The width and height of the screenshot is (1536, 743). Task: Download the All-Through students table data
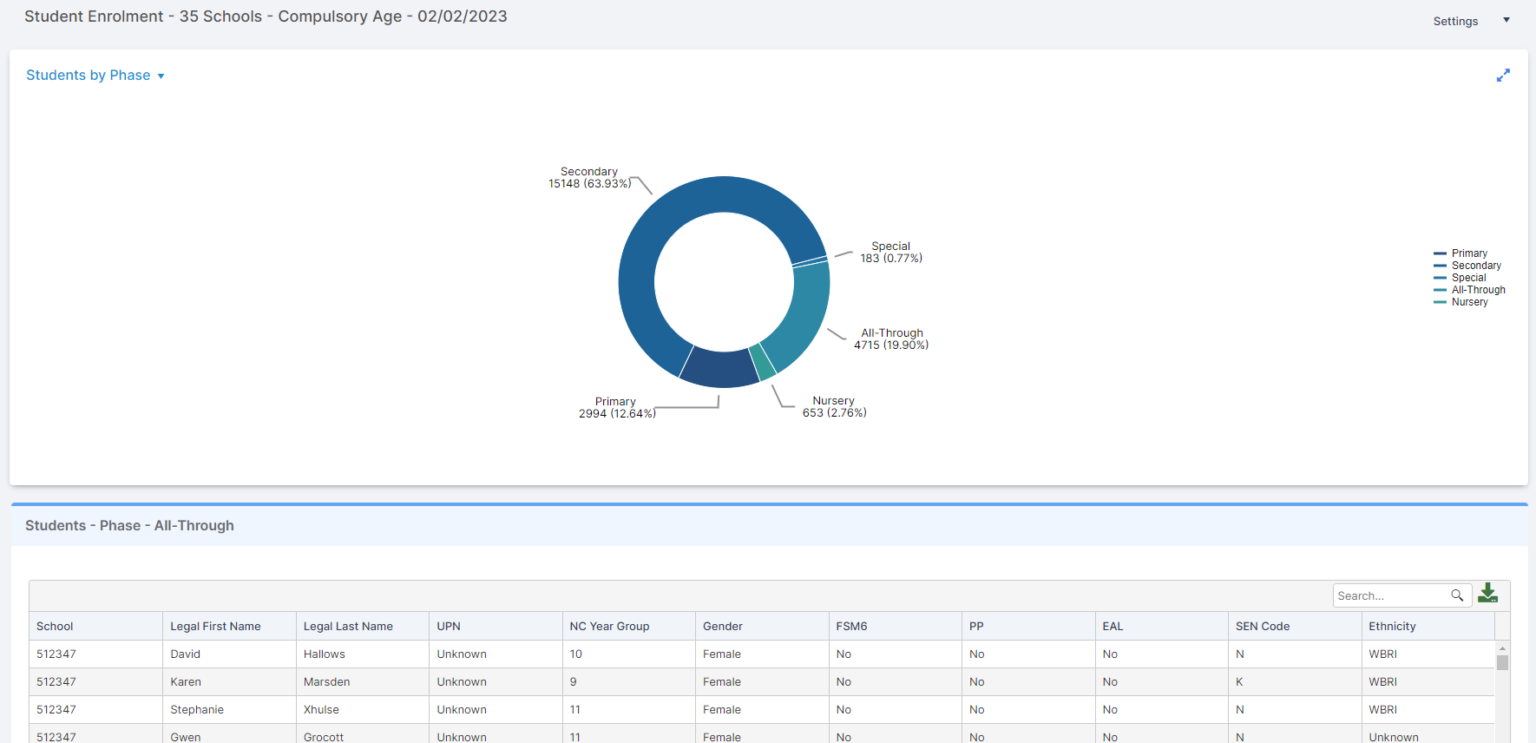pyautogui.click(x=1487, y=593)
